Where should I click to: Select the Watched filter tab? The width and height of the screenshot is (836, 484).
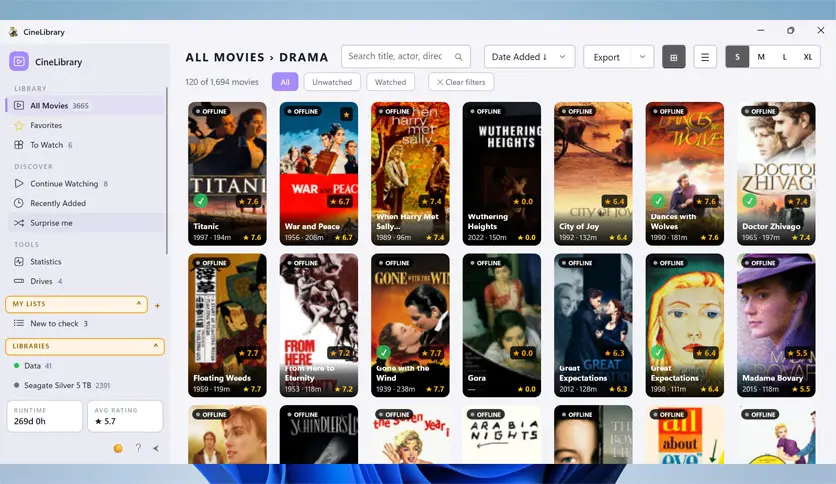tap(390, 82)
